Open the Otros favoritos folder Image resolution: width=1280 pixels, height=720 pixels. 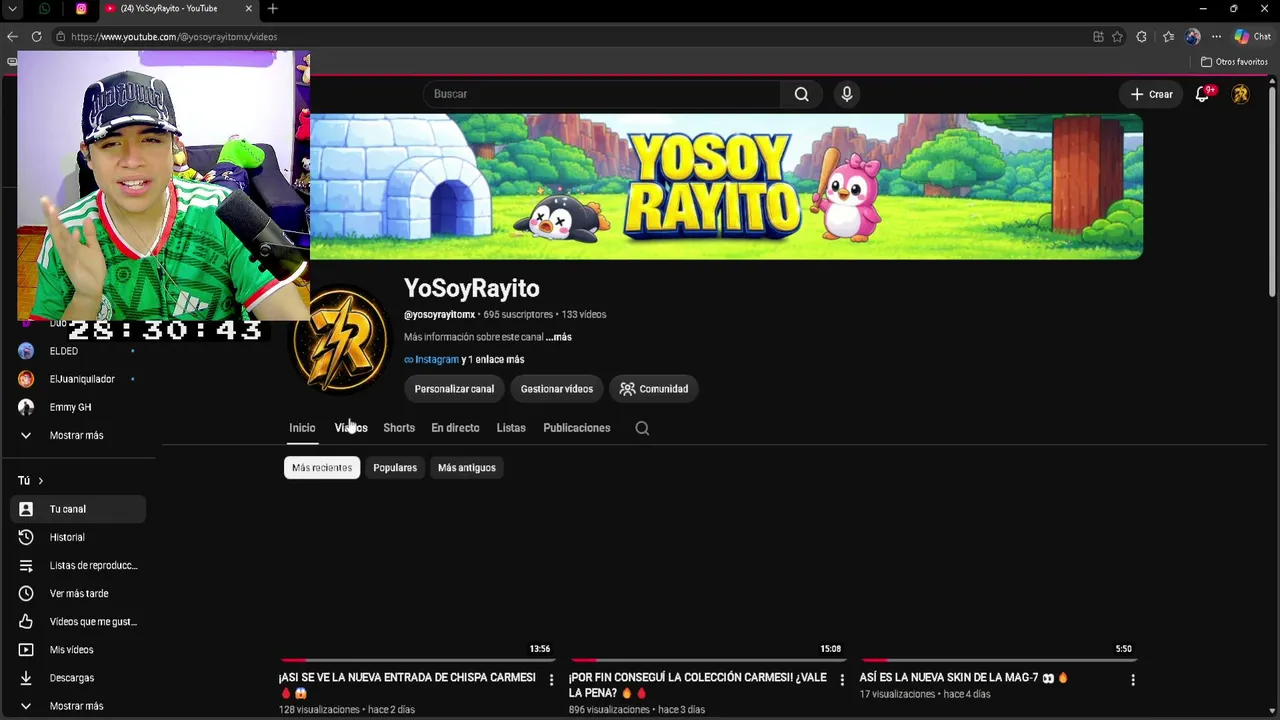click(x=1235, y=62)
